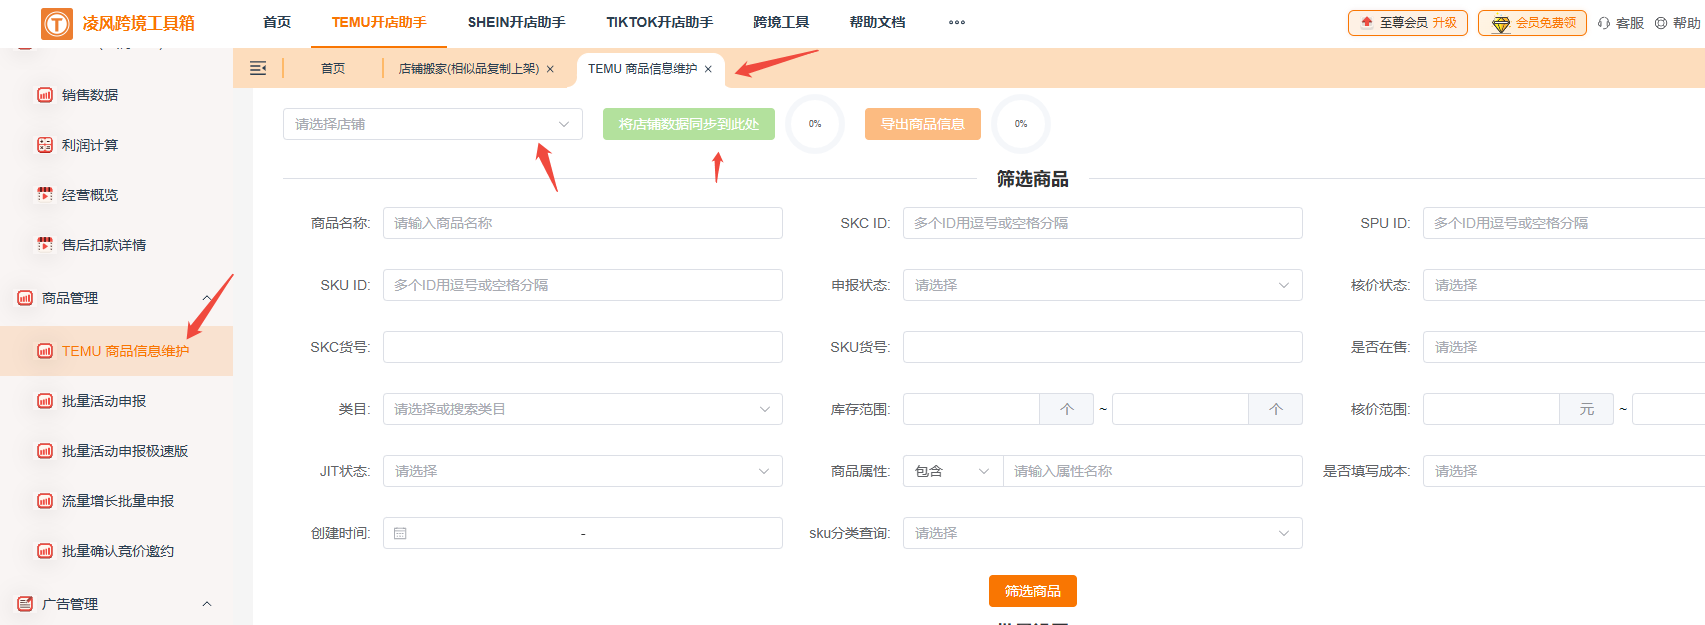The width and height of the screenshot is (1705, 625).
Task: Open the sku分类查询 dropdown
Action: [x=1103, y=533]
